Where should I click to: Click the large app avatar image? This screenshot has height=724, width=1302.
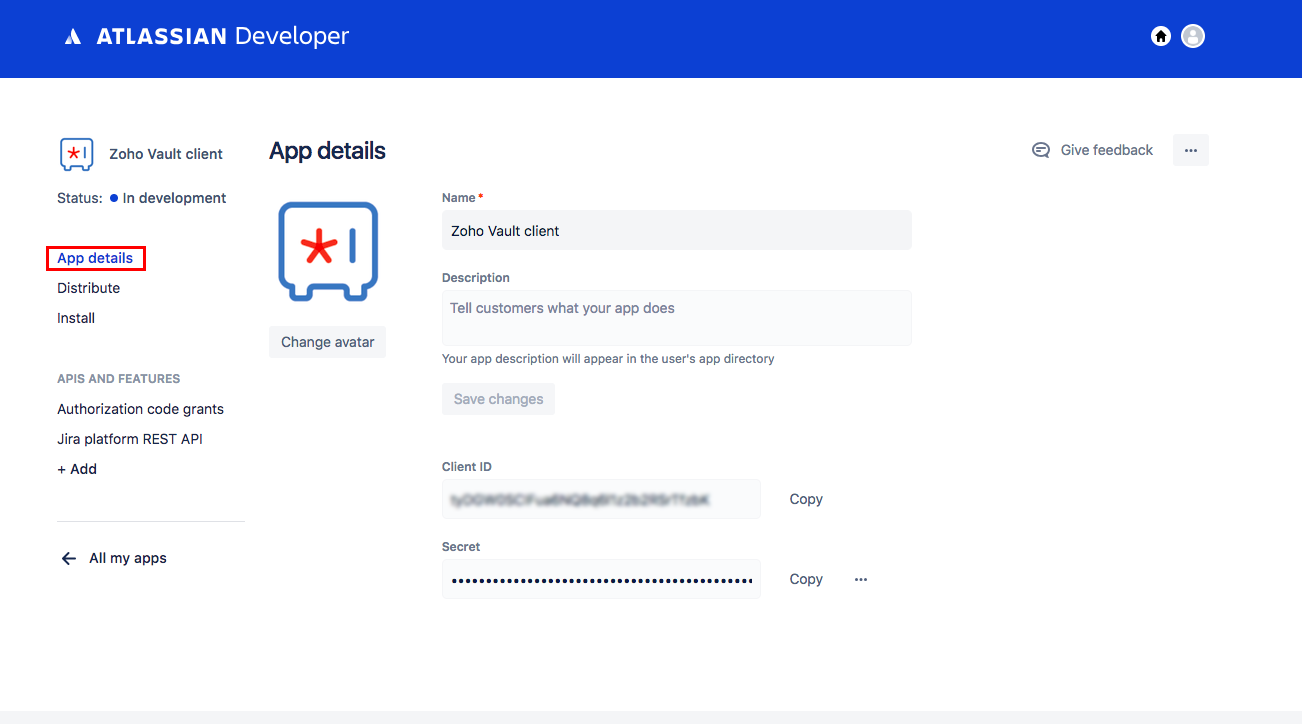tap(328, 251)
